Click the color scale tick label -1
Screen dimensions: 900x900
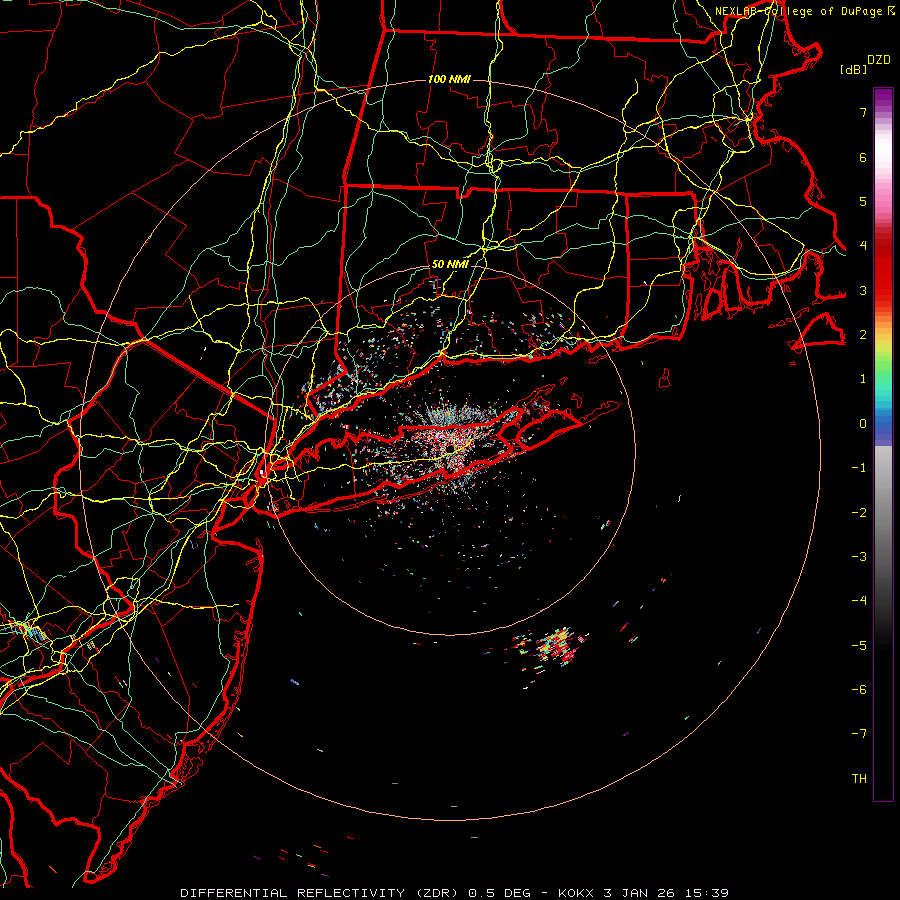[859, 468]
